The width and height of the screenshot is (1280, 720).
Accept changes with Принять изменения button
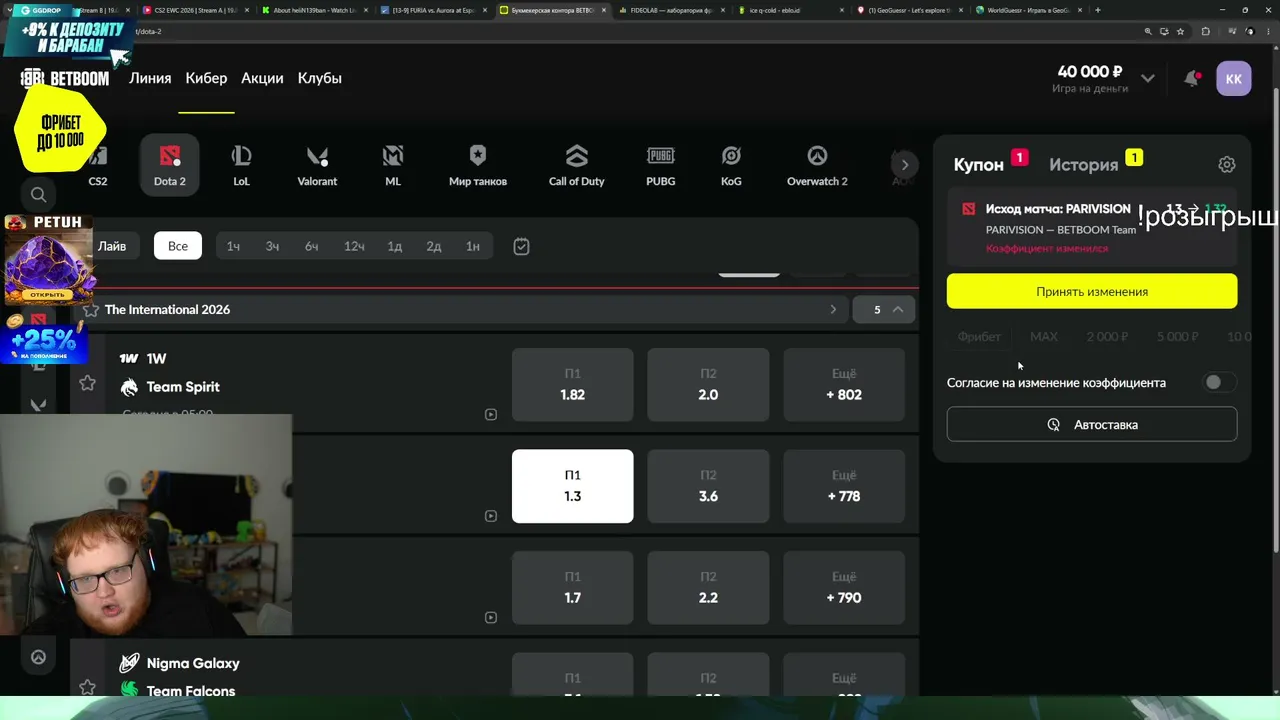pyautogui.click(x=1092, y=291)
